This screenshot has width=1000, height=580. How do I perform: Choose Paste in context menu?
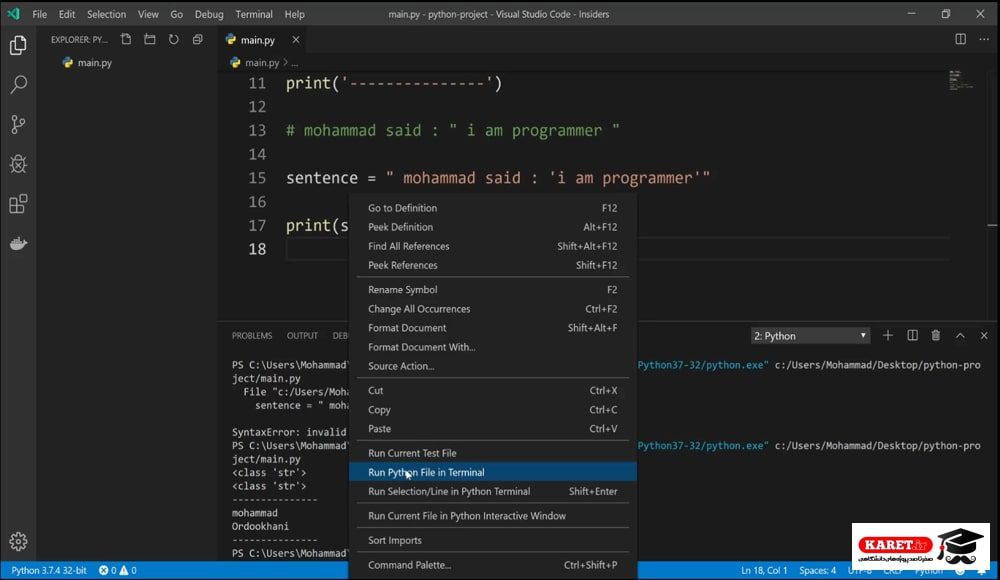pos(492,429)
